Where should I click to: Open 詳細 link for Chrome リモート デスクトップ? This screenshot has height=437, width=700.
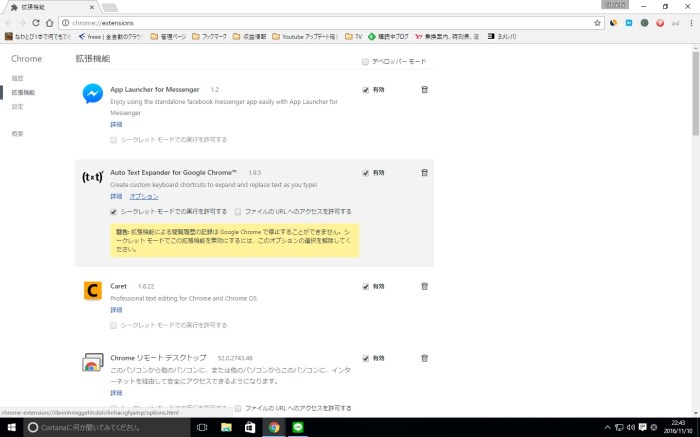point(116,393)
